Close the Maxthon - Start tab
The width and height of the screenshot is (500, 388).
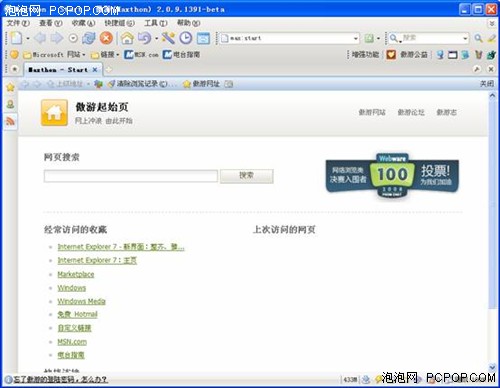pyautogui.click(x=95, y=70)
